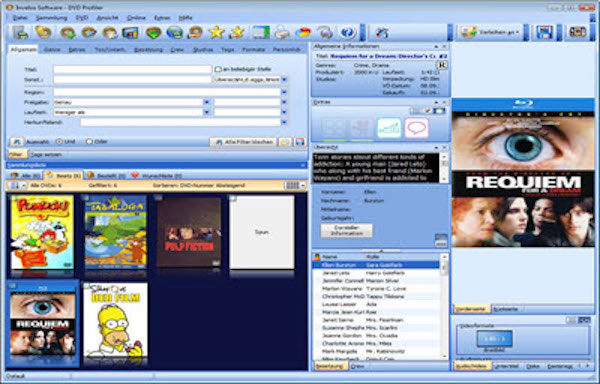600x384 pixels.
Task: Click into the Titel input field
Action: [x=132, y=69]
